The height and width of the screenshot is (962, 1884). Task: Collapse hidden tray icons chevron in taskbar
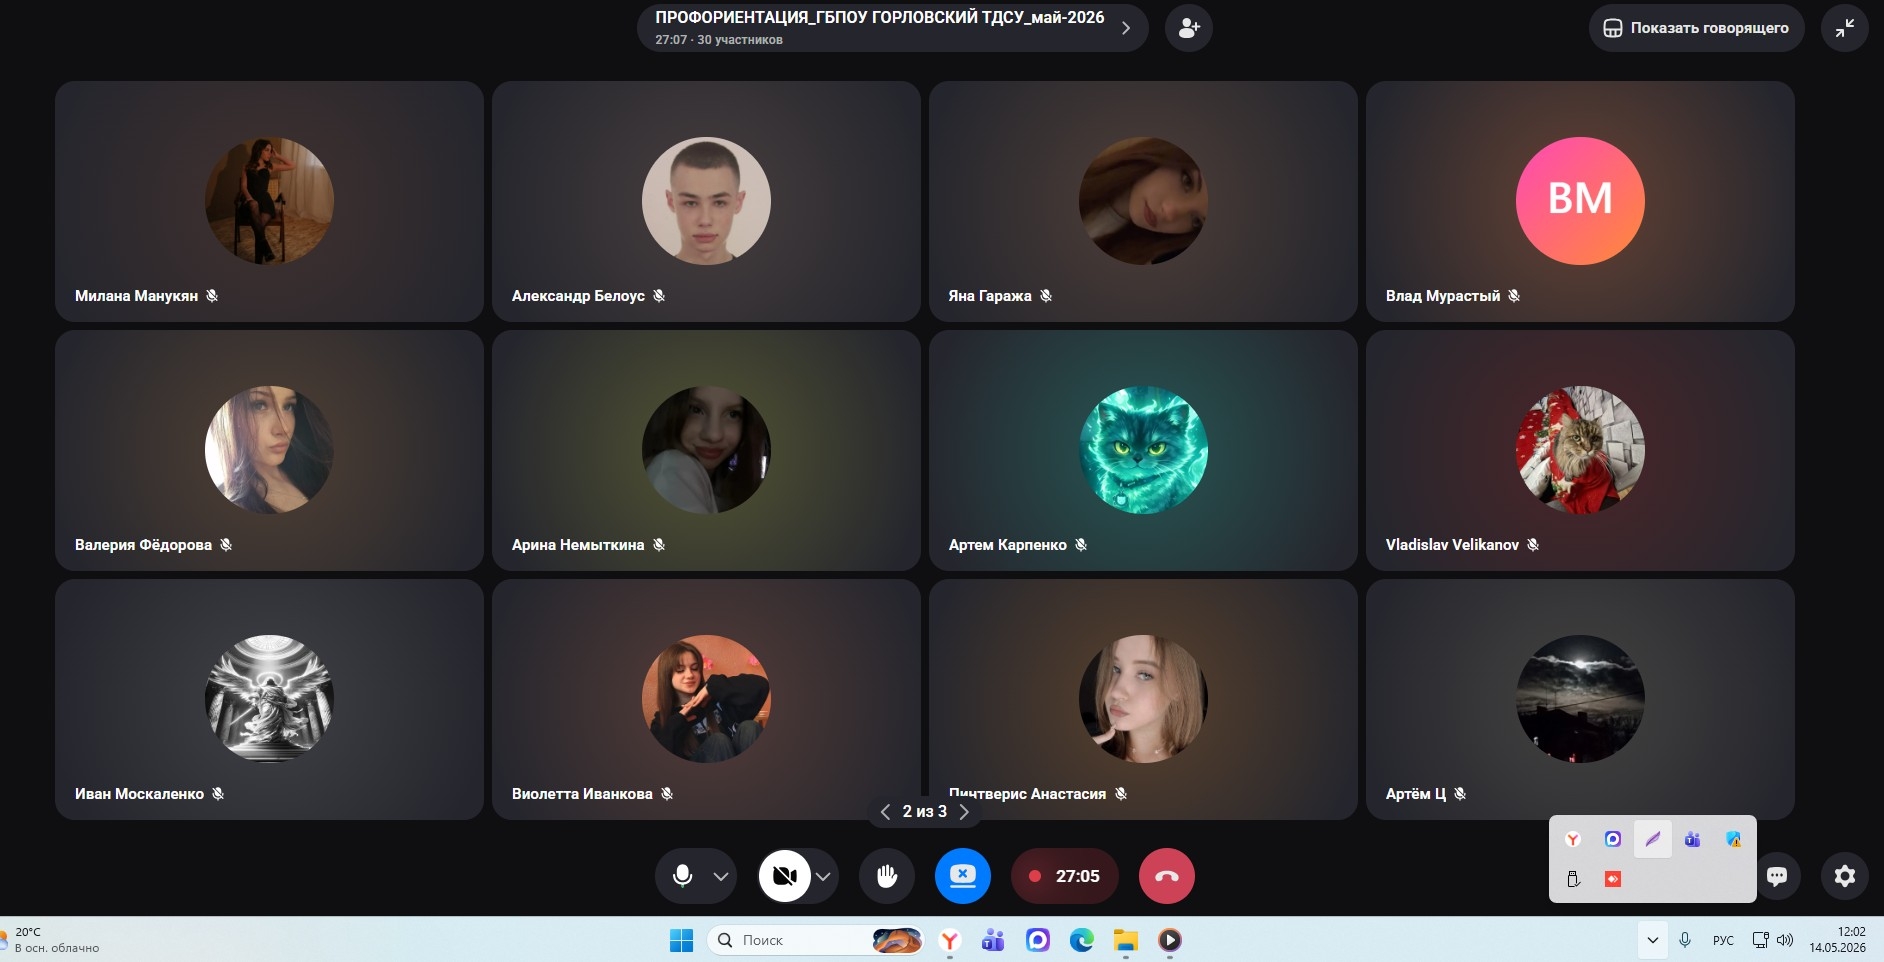pyautogui.click(x=1652, y=940)
